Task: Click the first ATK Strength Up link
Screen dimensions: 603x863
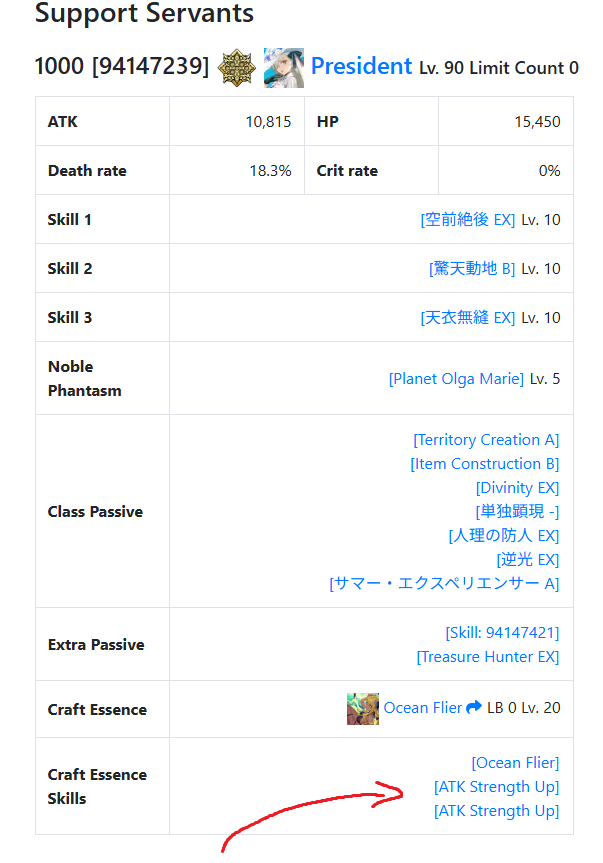Action: click(496, 787)
